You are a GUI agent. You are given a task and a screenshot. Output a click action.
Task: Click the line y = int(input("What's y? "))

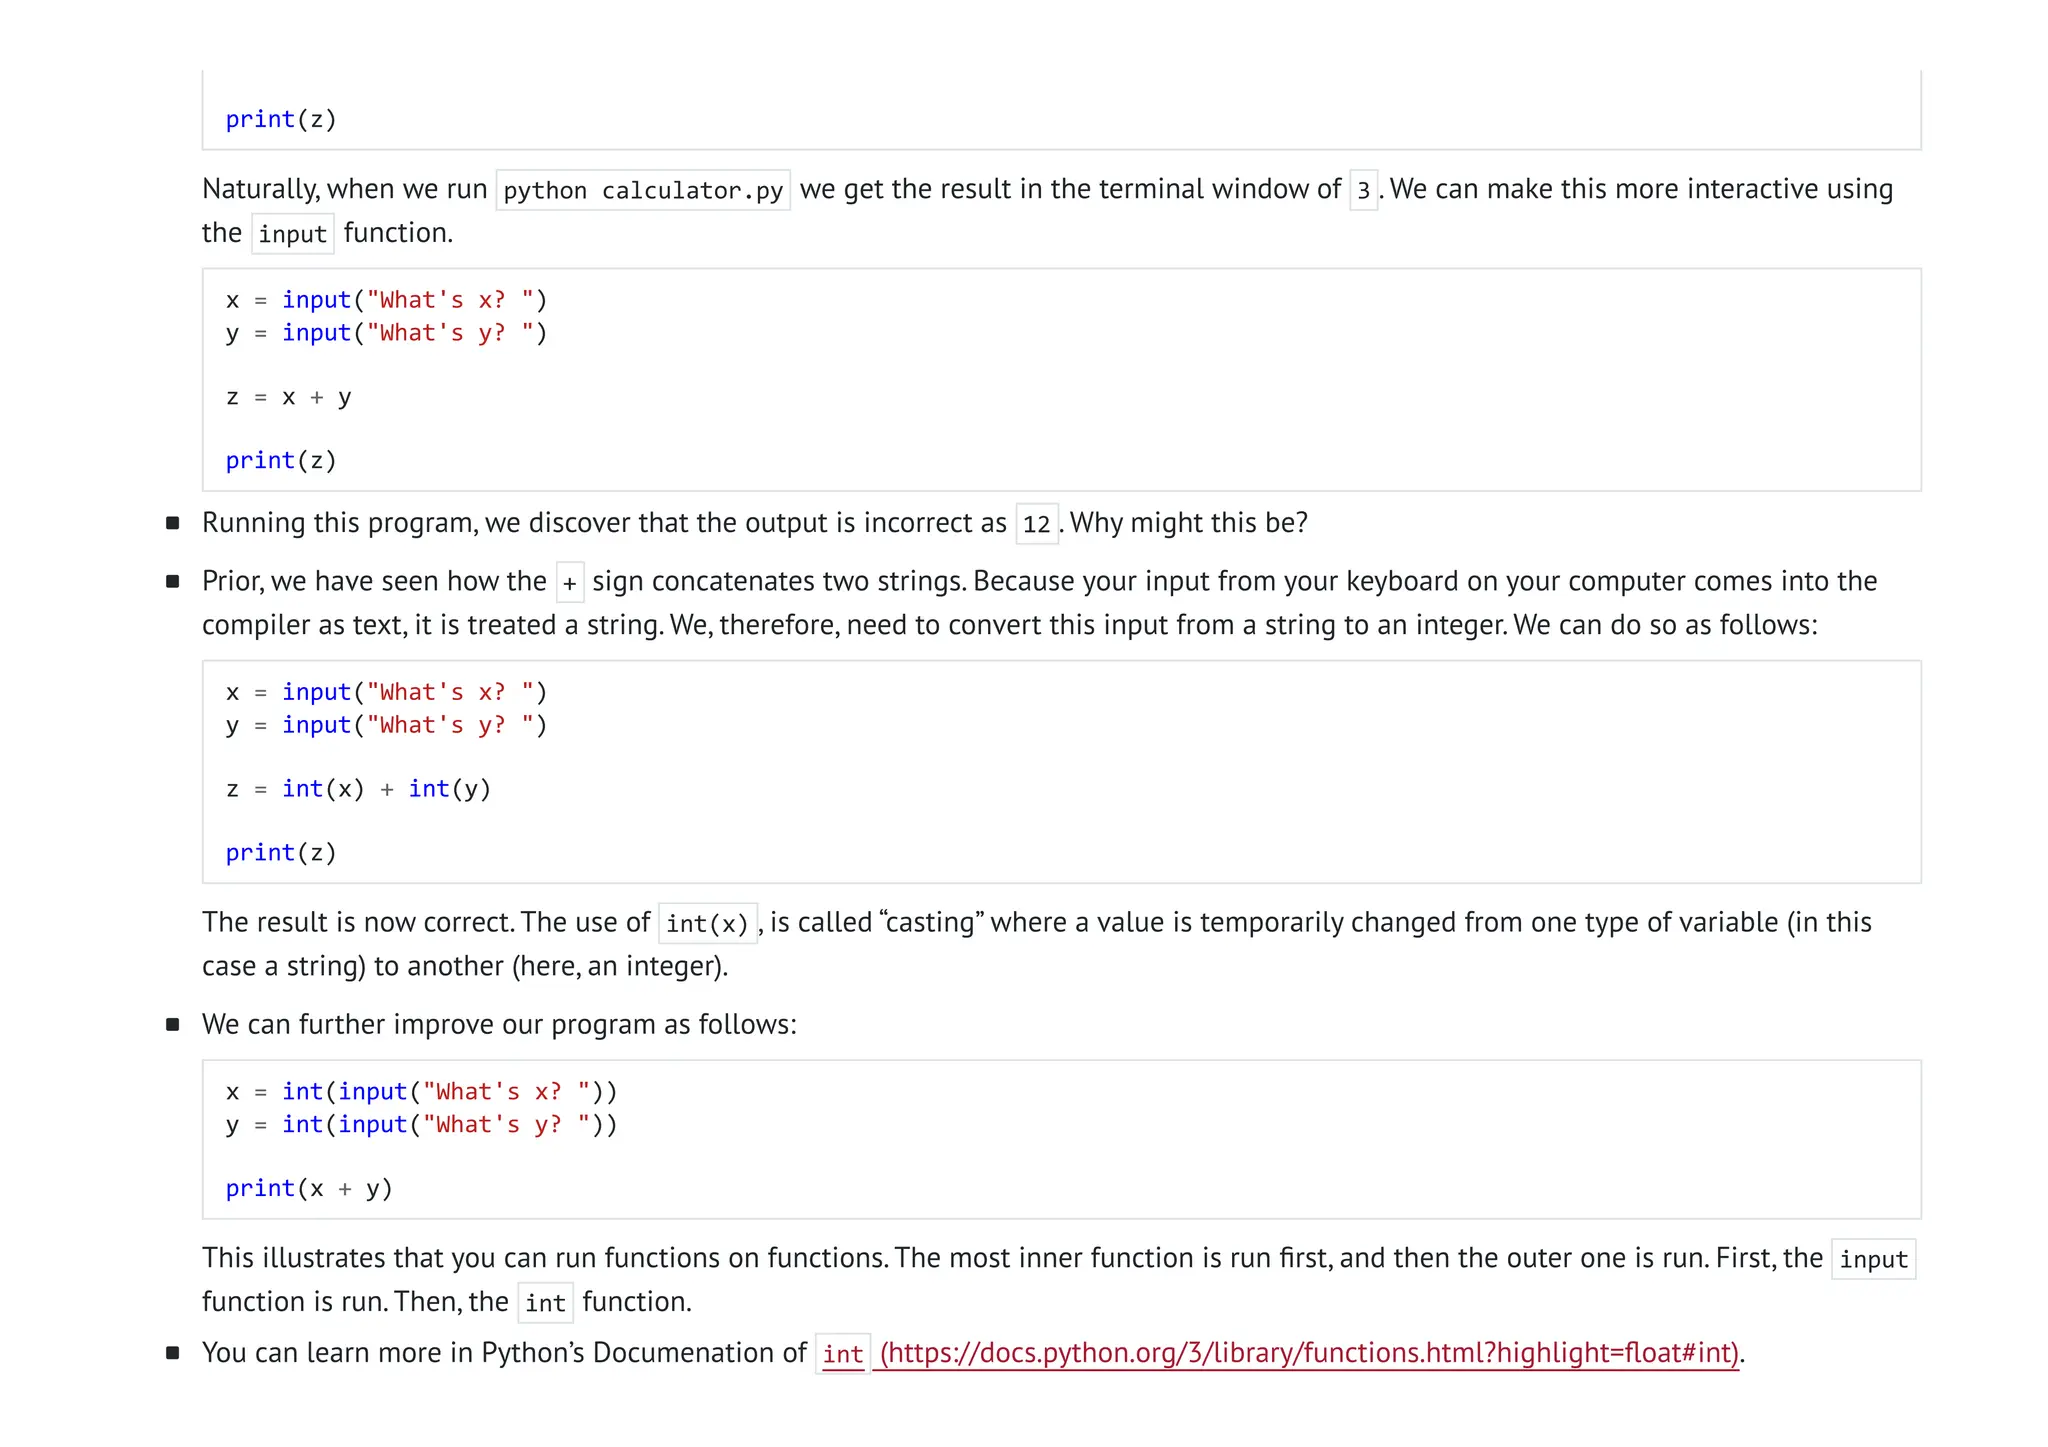421,1124
